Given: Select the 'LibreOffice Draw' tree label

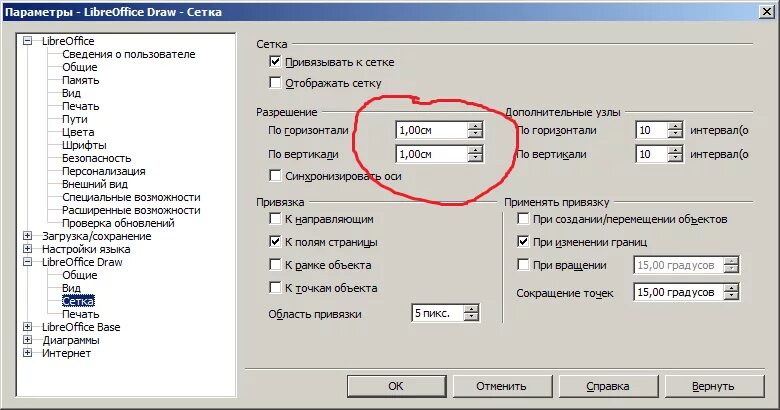Looking at the screenshot, I should pos(82,262).
